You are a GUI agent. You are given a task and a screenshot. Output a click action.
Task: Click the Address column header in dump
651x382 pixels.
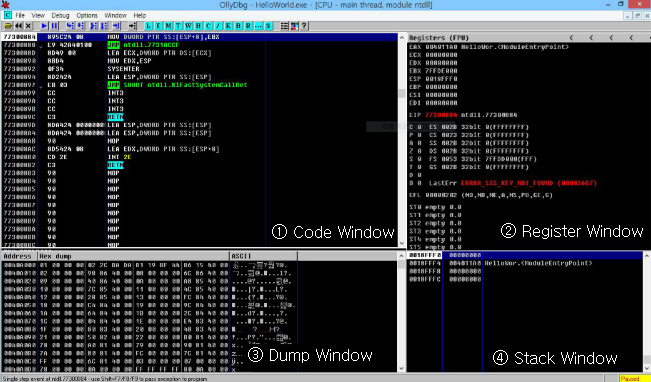tap(20, 256)
